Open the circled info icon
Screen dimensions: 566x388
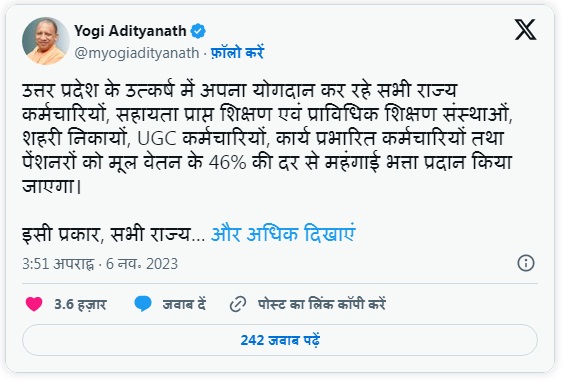tap(526, 263)
